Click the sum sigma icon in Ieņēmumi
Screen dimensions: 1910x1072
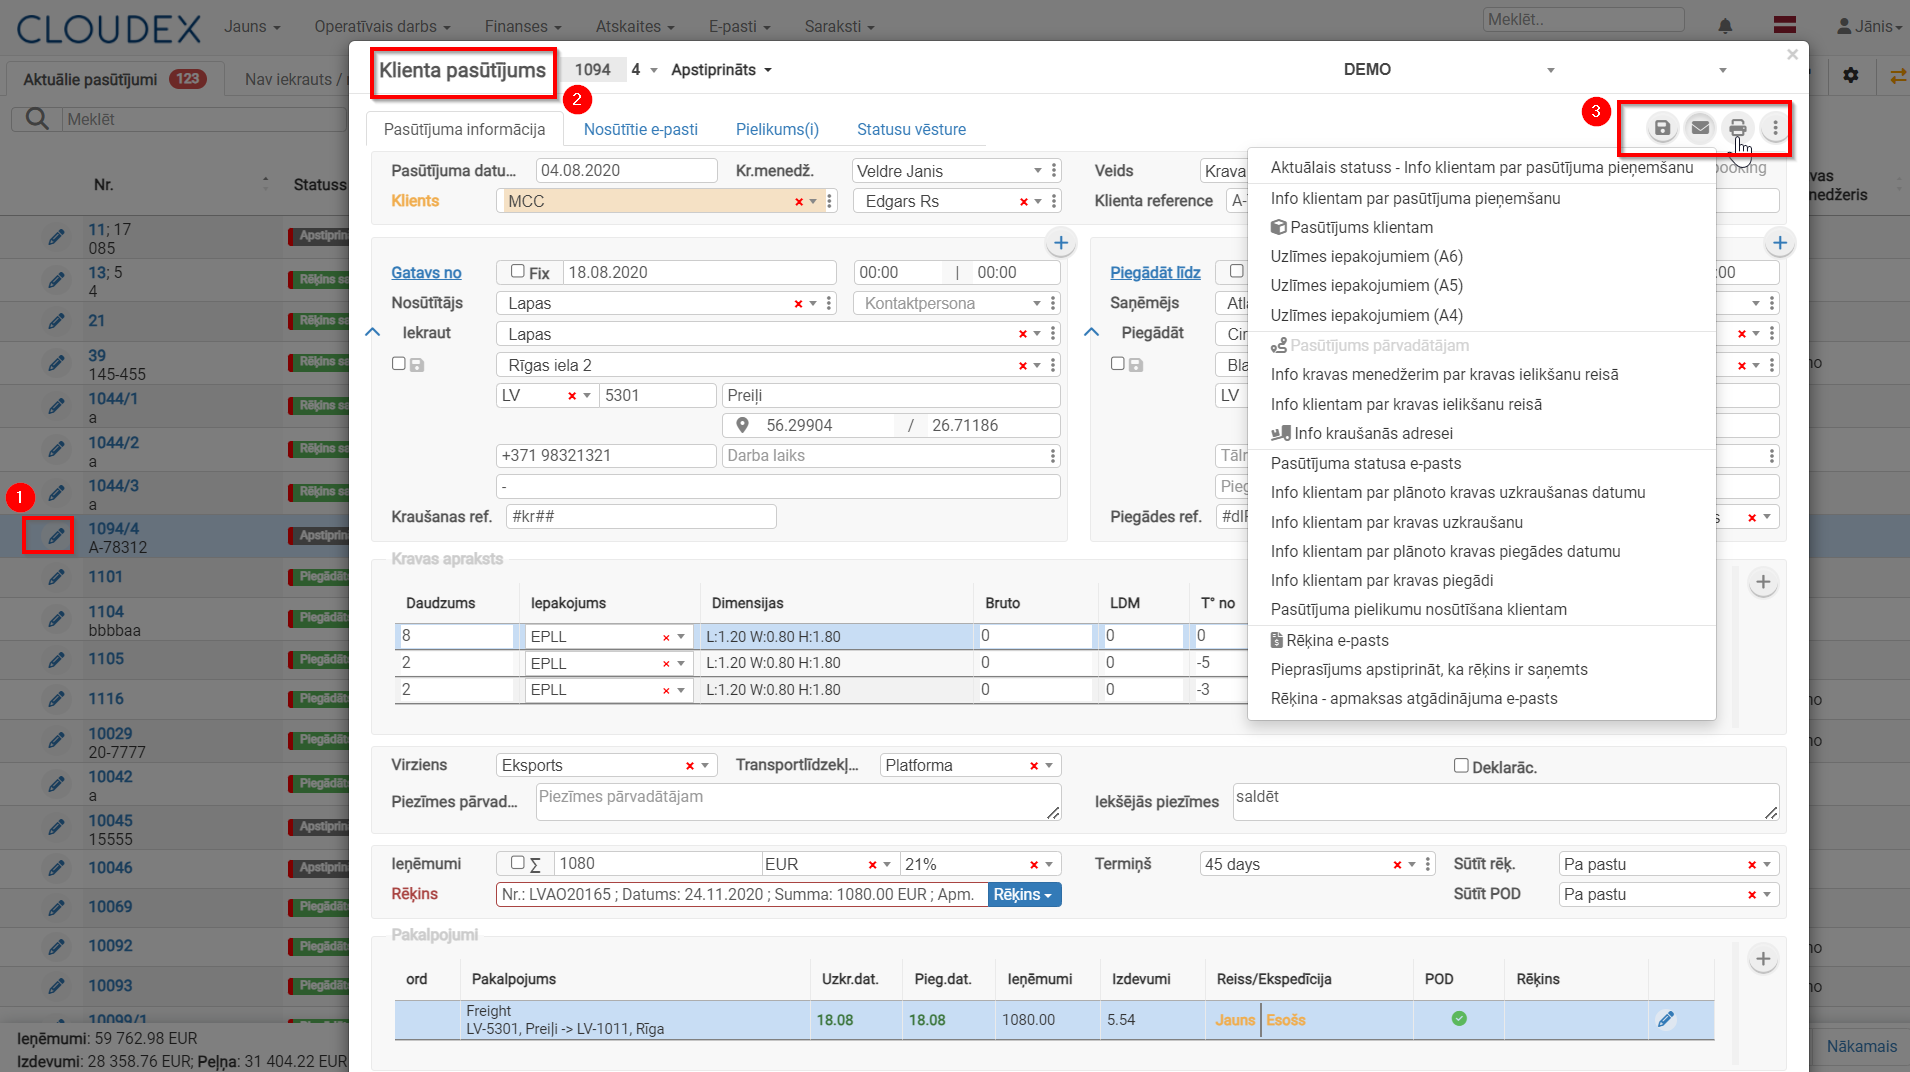(x=535, y=864)
